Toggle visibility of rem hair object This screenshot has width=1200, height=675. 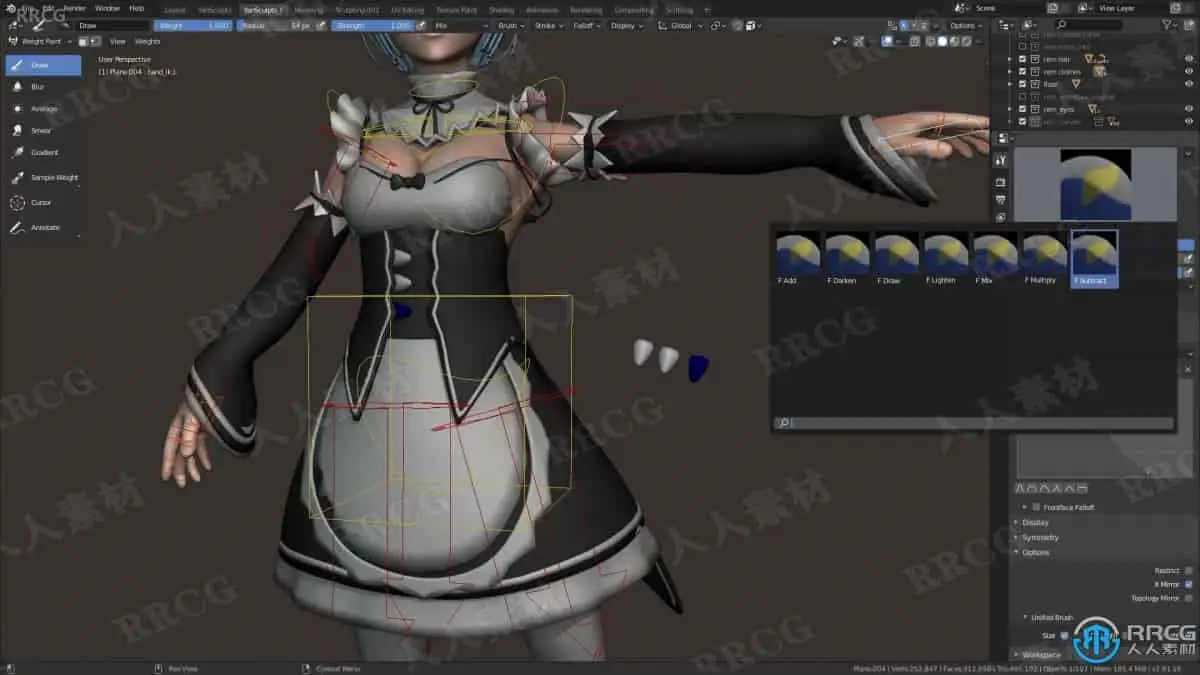point(1189,59)
